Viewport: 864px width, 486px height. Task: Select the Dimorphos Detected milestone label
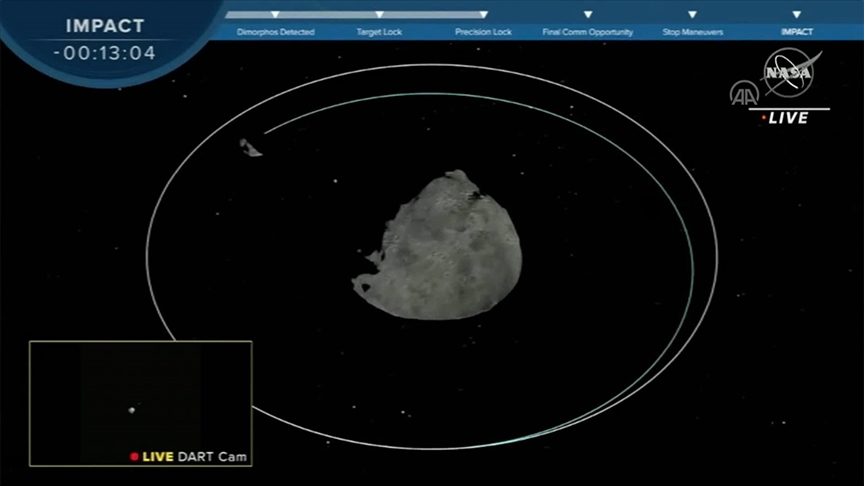[275, 32]
